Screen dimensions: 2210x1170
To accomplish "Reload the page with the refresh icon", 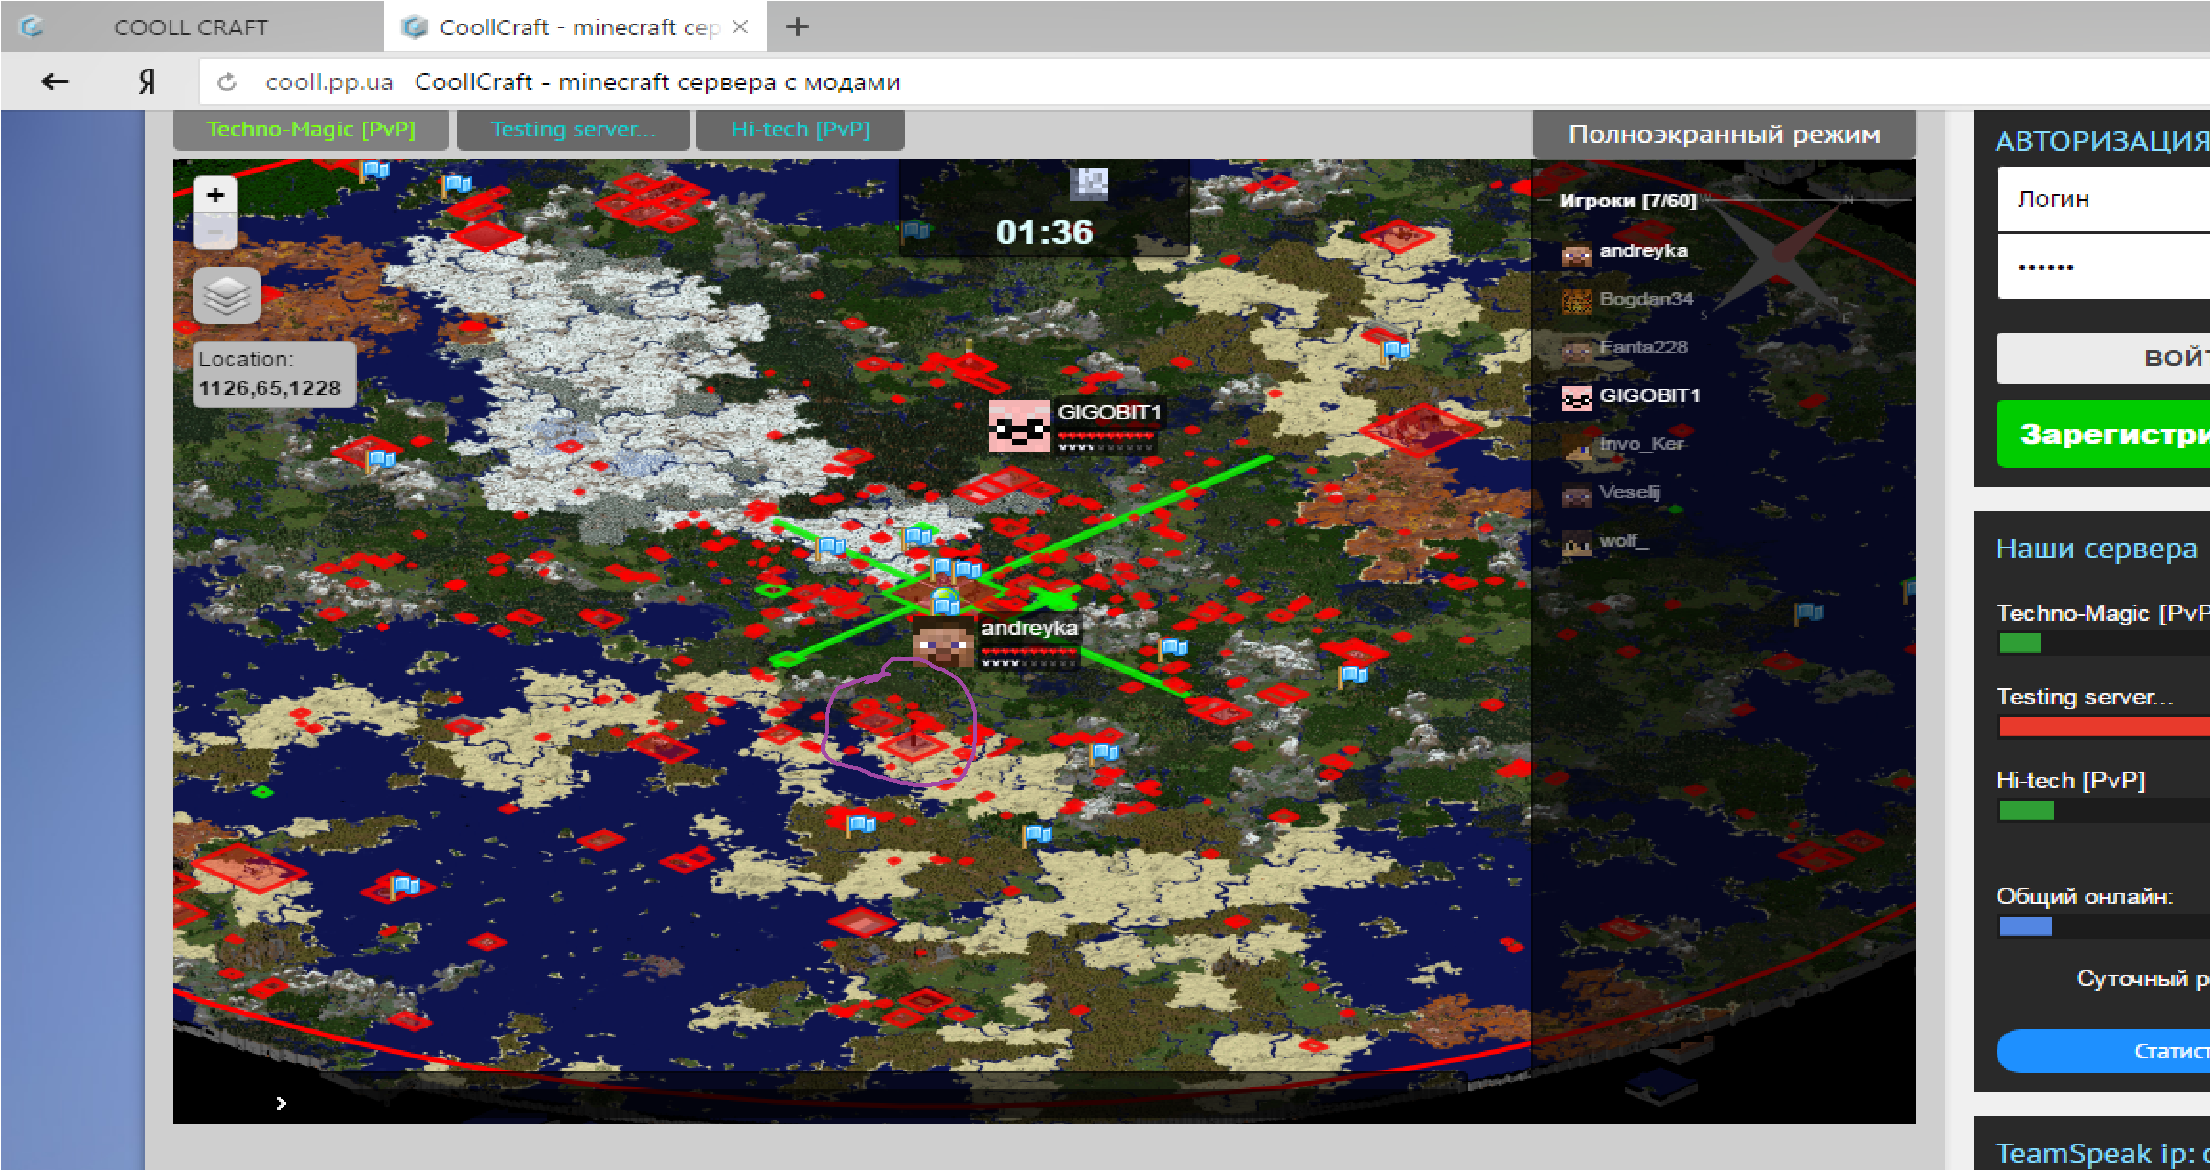I will click(x=227, y=82).
